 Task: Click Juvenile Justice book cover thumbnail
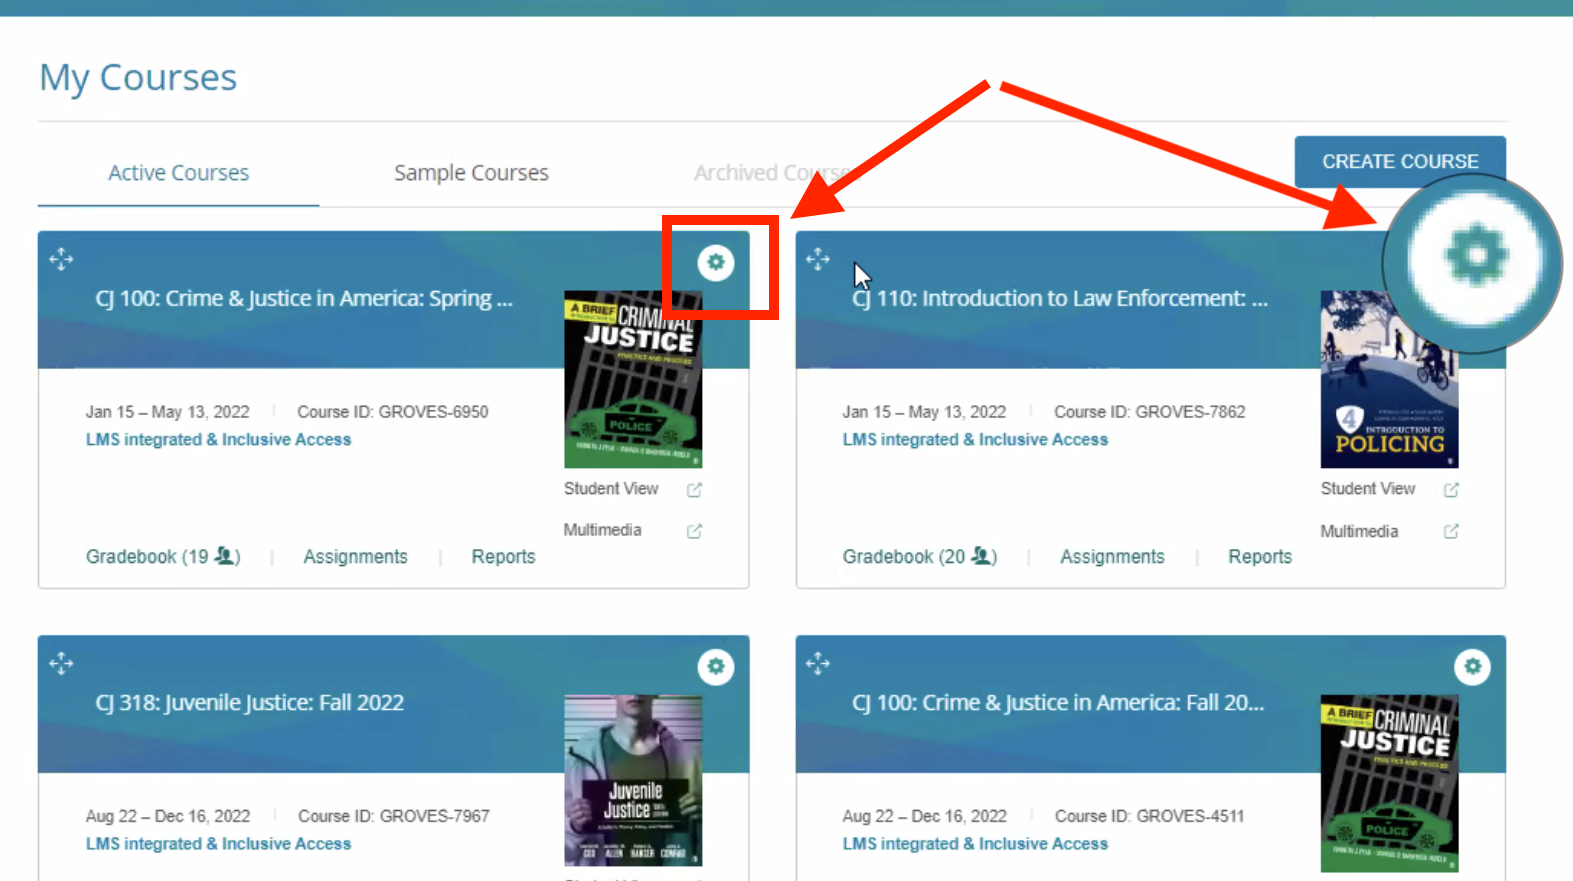coord(633,780)
